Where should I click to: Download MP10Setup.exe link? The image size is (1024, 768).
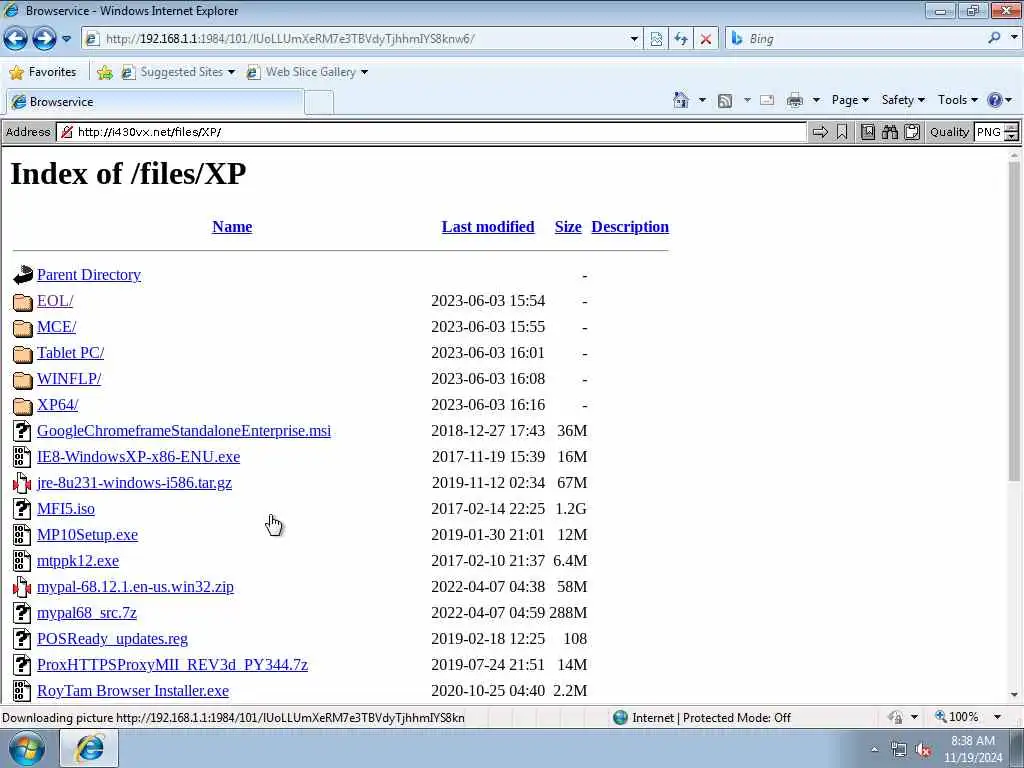[88, 535]
